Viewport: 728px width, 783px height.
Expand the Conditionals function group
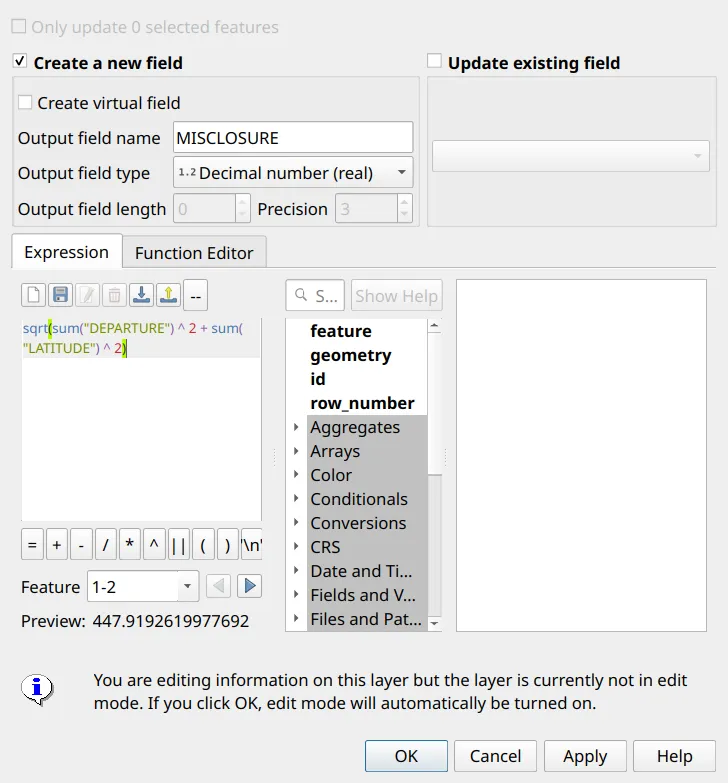pos(296,498)
